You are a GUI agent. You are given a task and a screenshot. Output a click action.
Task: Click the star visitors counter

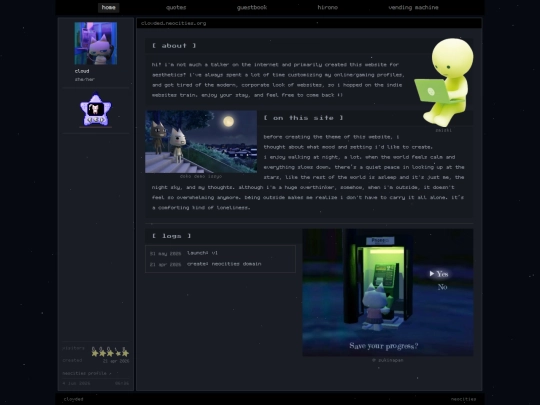click(110, 352)
